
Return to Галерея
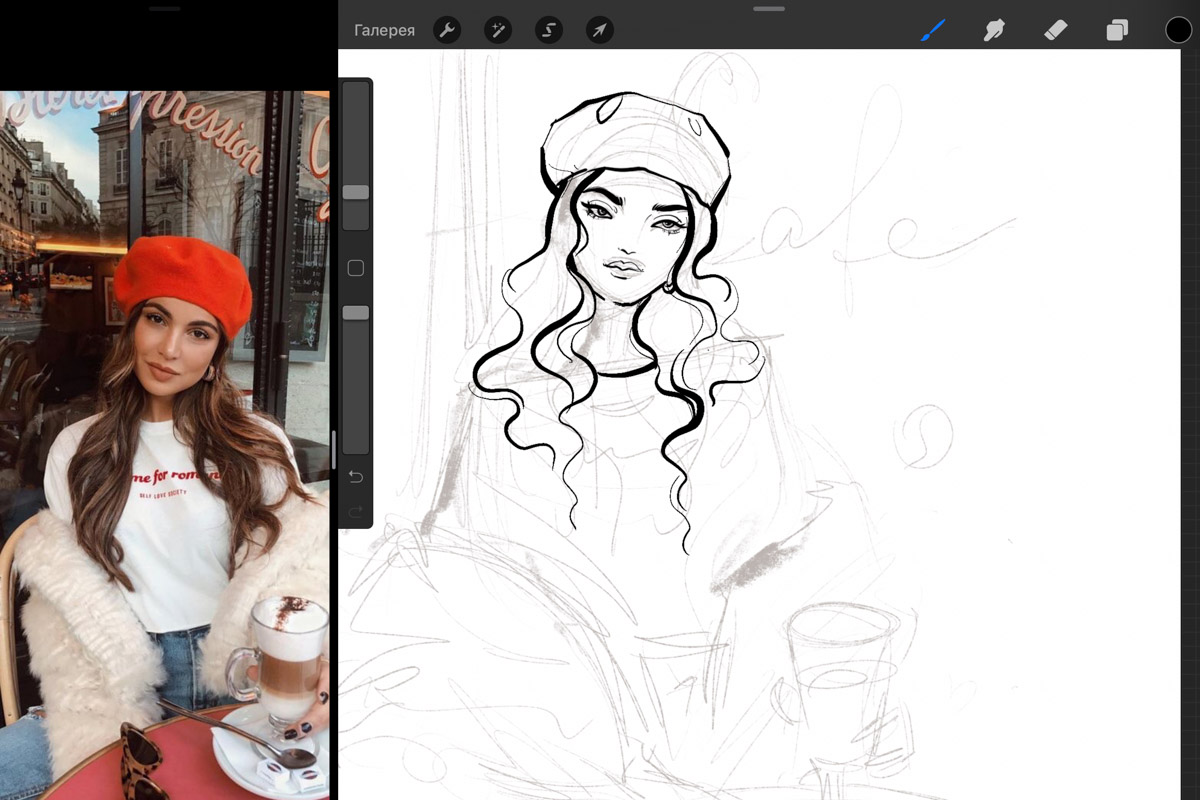point(384,30)
